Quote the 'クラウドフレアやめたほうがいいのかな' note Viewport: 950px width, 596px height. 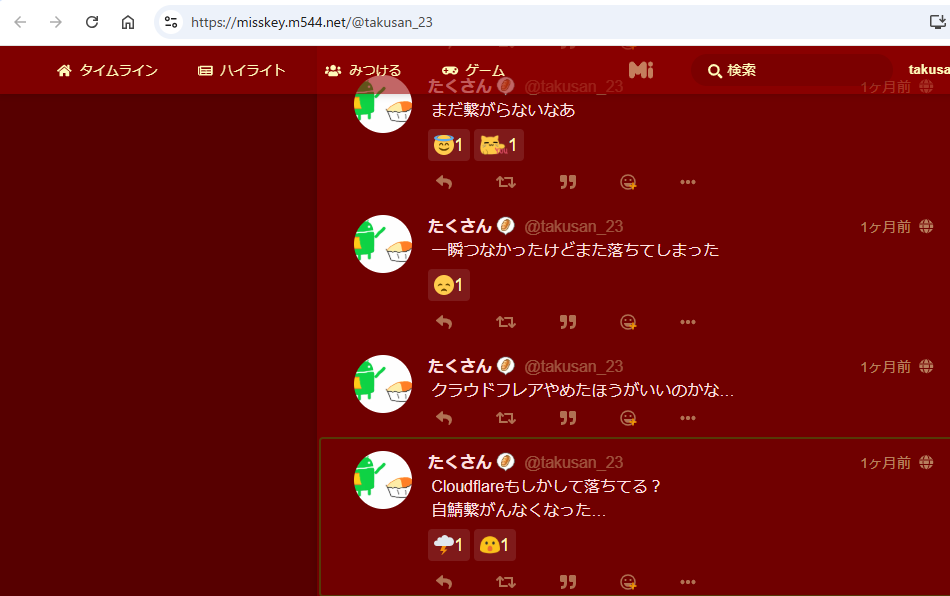[568, 418]
